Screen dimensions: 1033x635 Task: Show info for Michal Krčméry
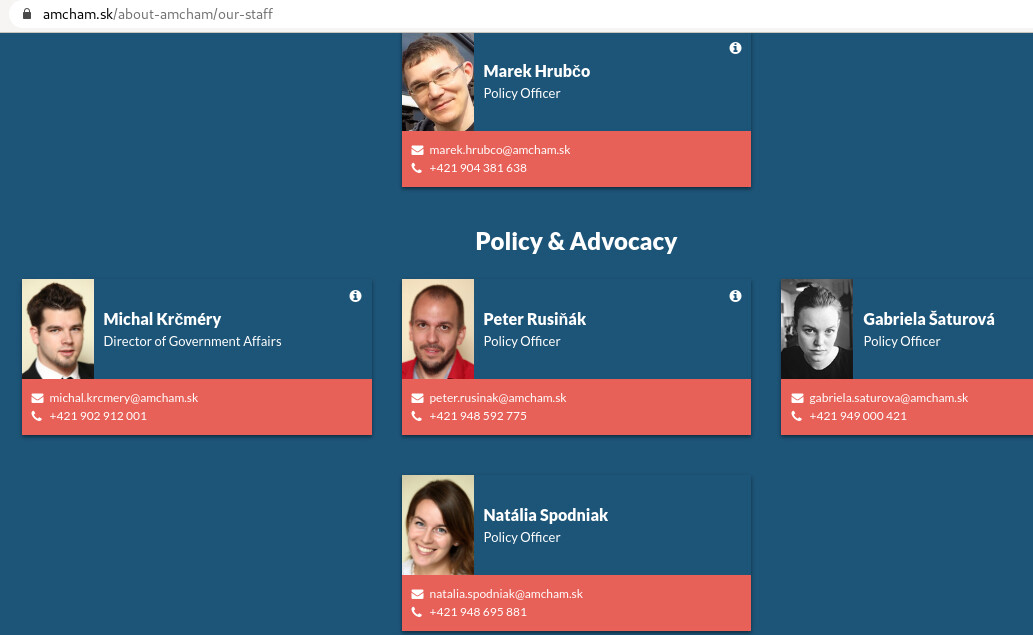(355, 296)
